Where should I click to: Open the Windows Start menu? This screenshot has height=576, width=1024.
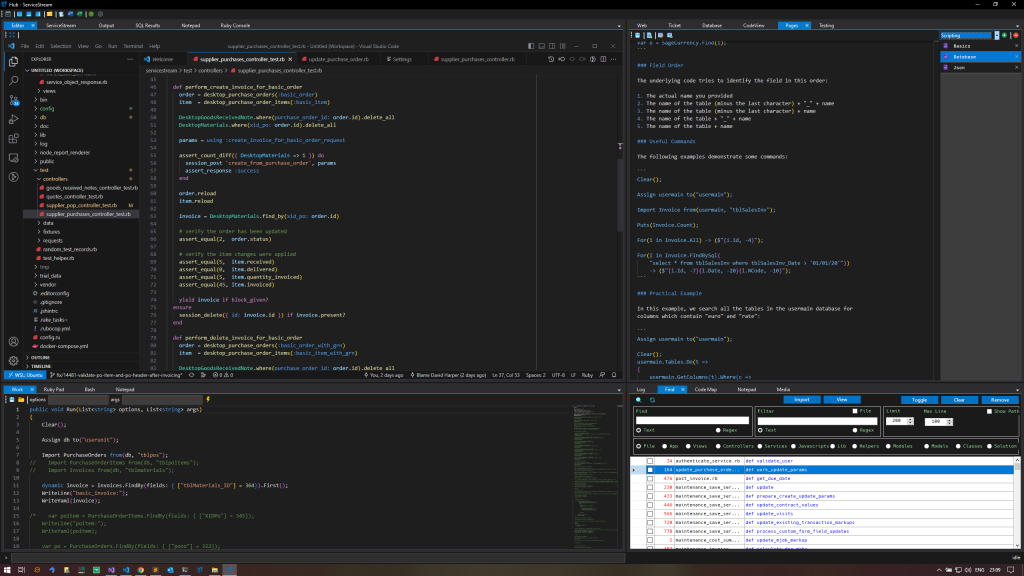coord(7,570)
